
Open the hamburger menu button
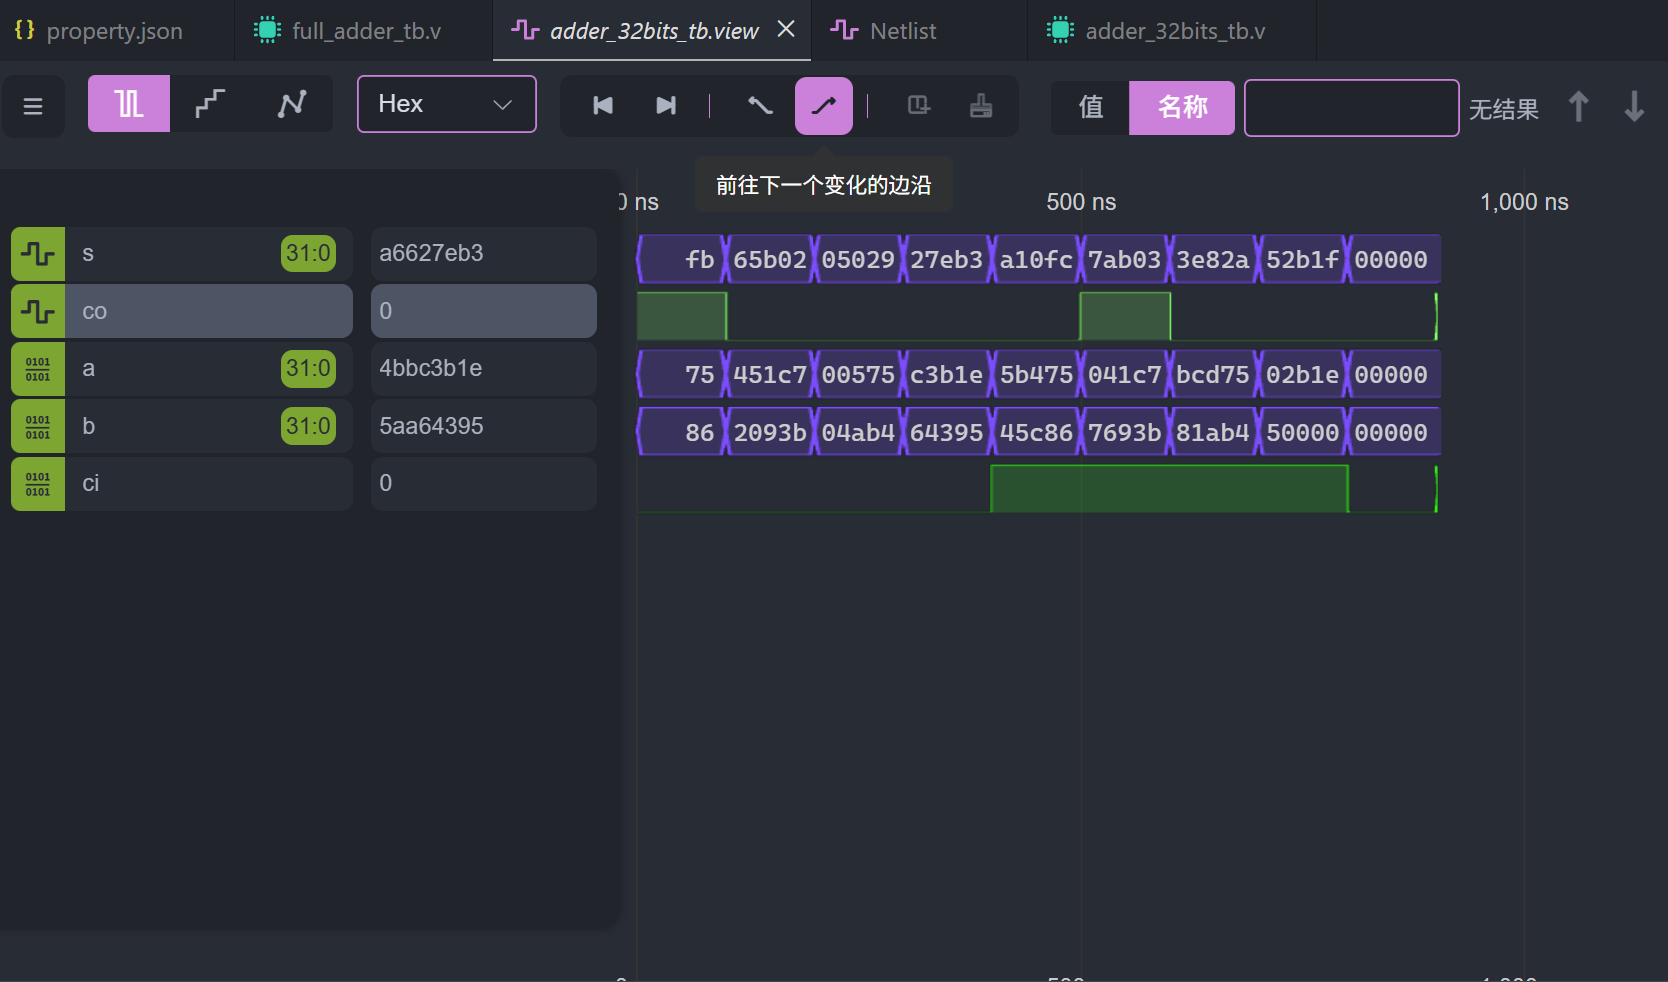(33, 106)
